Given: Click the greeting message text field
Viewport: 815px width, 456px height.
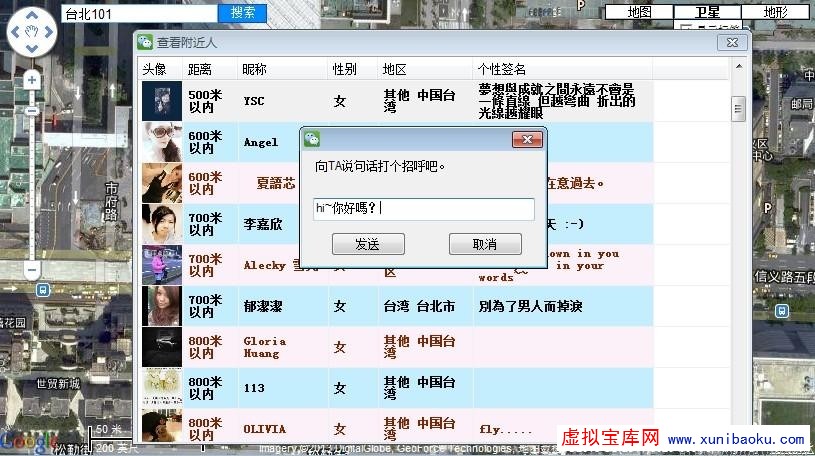Looking at the screenshot, I should point(424,209).
